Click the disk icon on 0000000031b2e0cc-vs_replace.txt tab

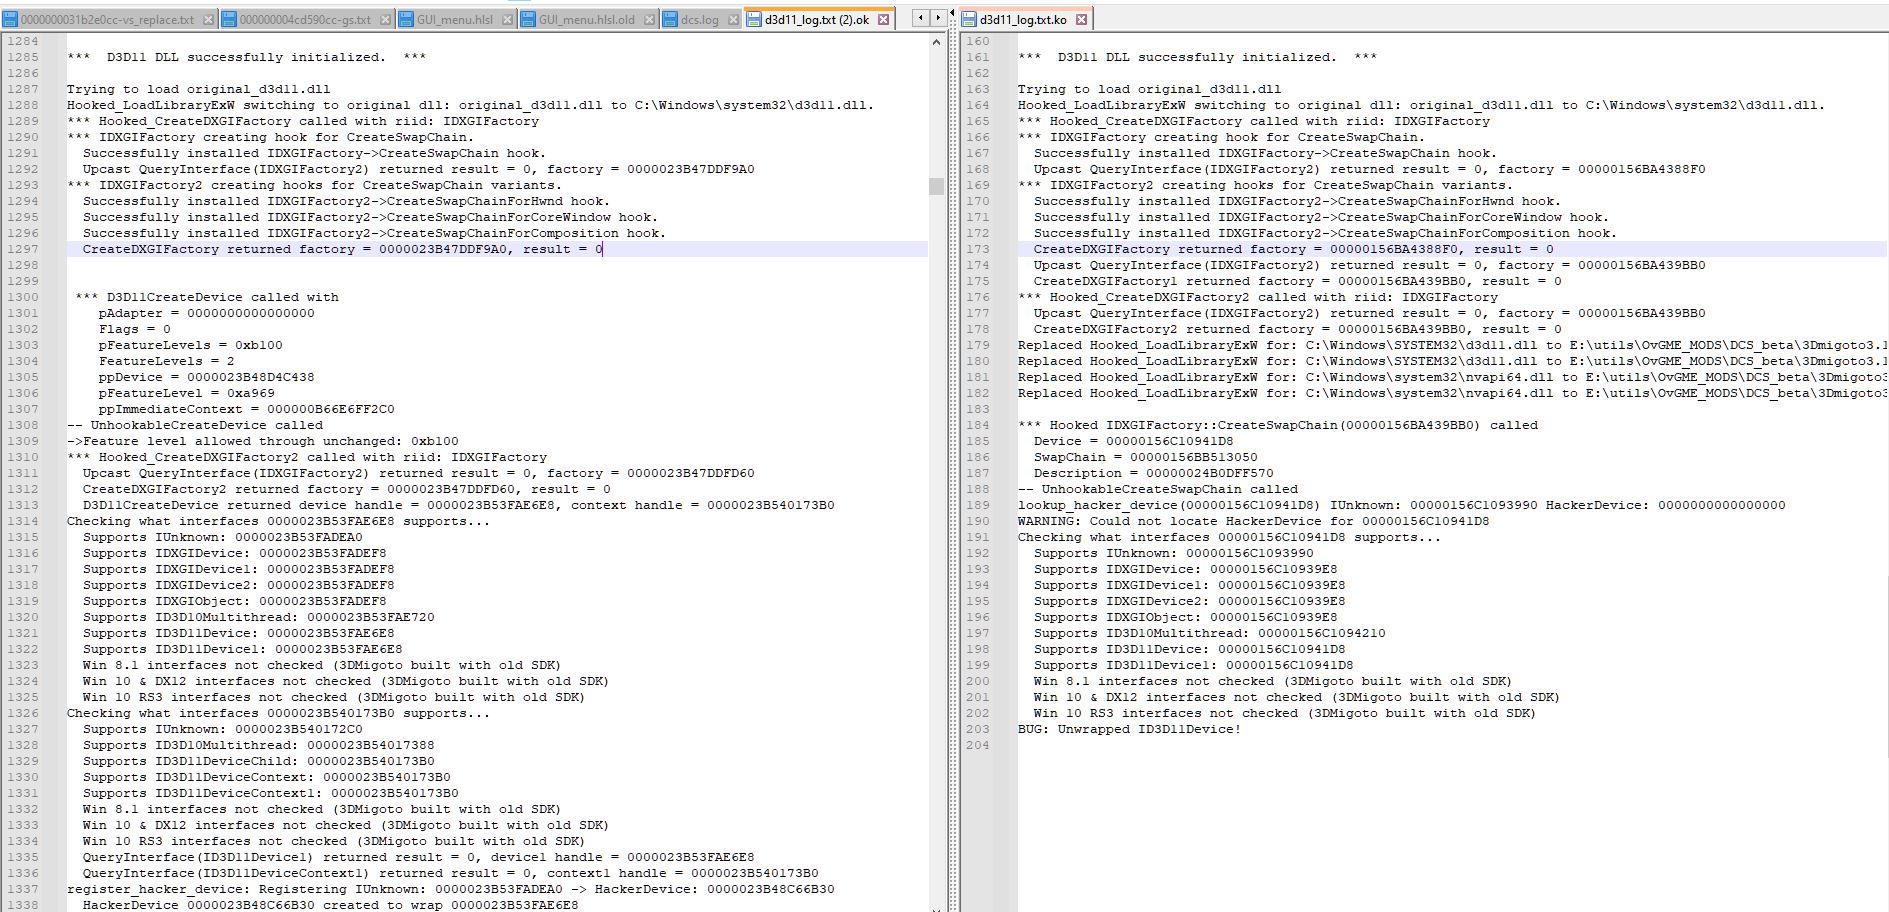coord(10,17)
